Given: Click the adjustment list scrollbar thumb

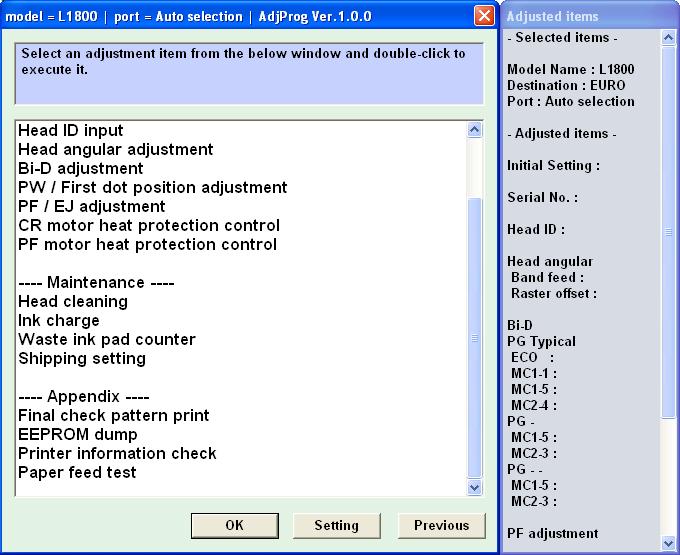Looking at the screenshot, I should (x=474, y=338).
